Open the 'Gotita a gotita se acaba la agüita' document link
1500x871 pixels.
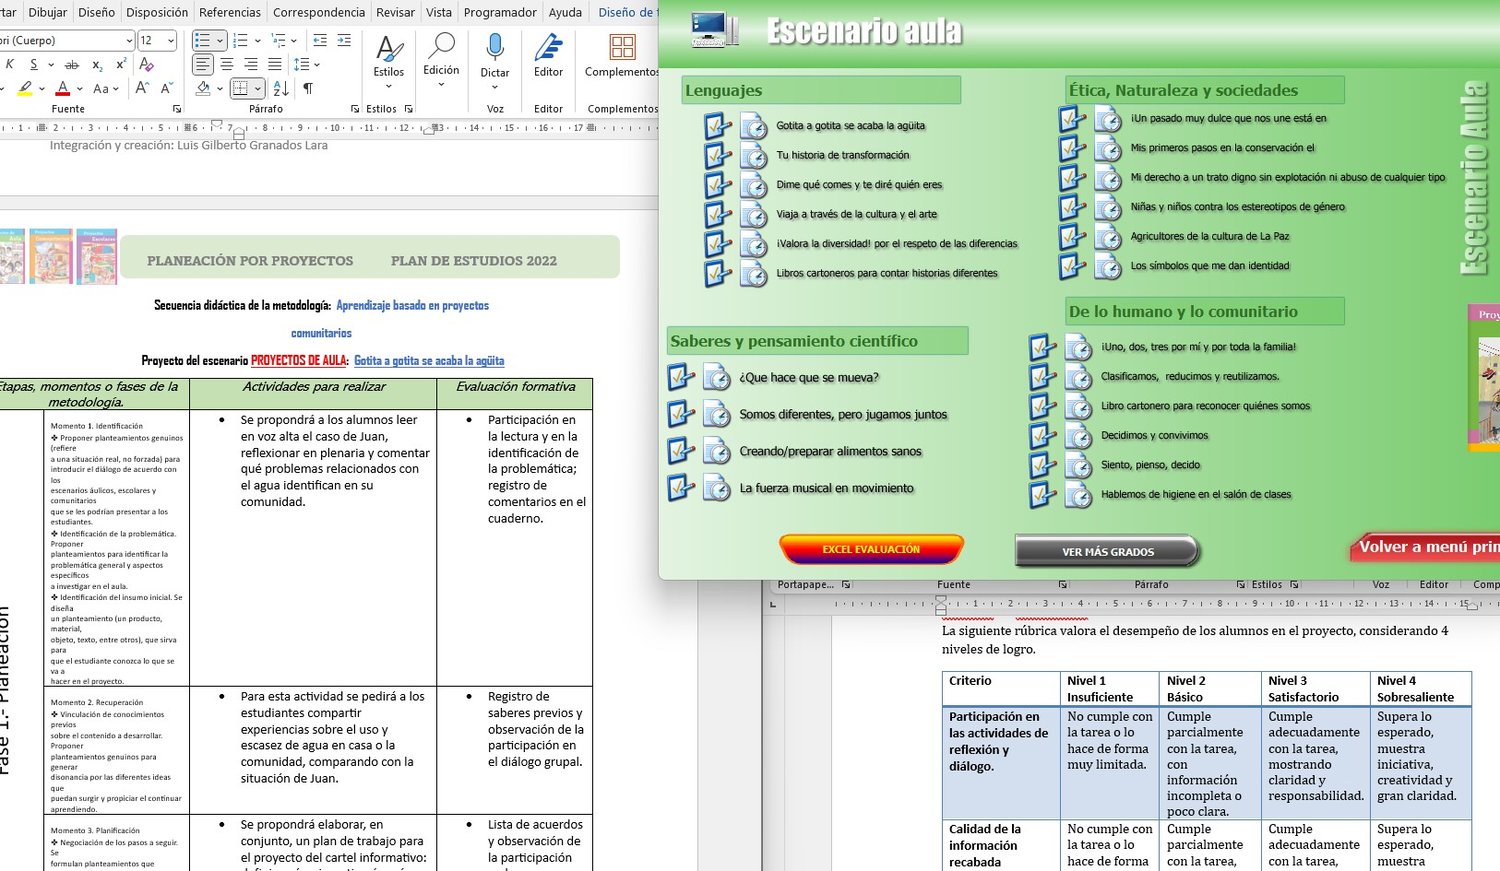(429, 361)
